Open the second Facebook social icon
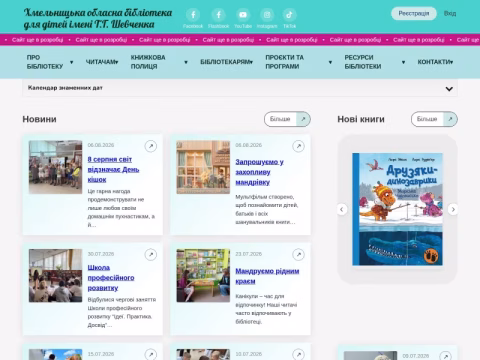480x360 pixels. point(218,15)
